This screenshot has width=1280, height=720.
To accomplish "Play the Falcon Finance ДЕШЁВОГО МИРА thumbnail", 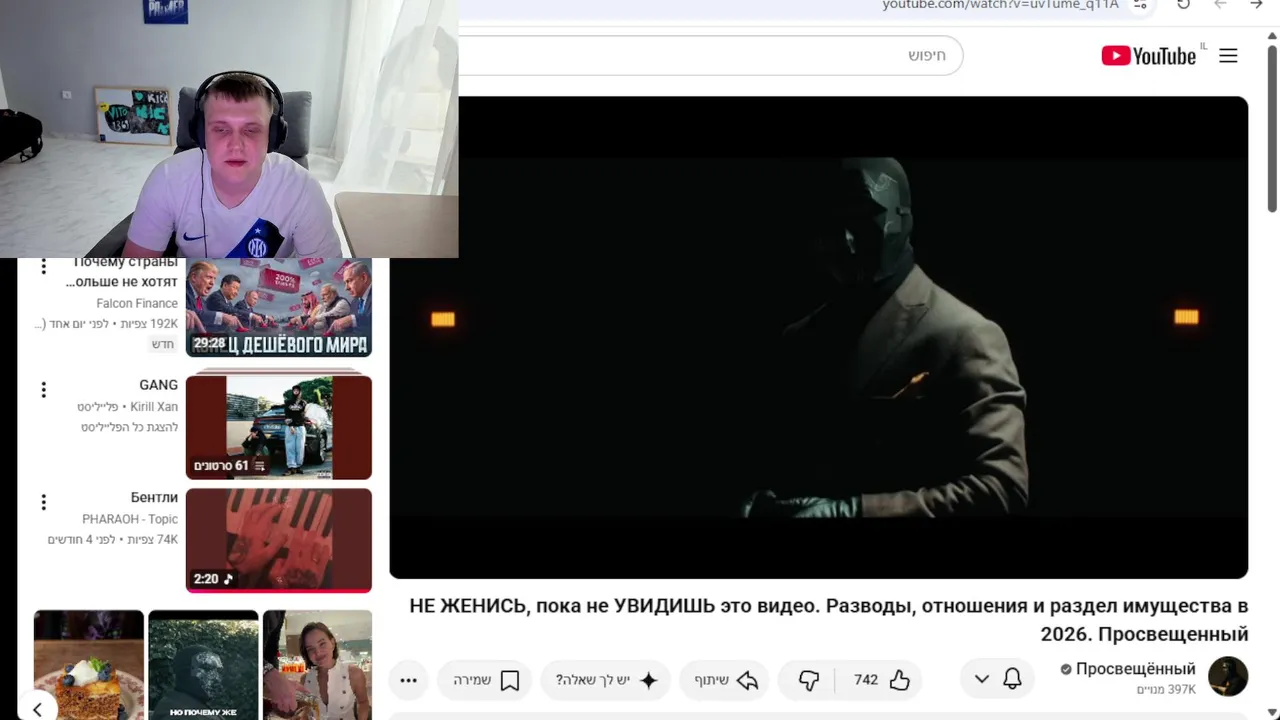I will point(279,307).
